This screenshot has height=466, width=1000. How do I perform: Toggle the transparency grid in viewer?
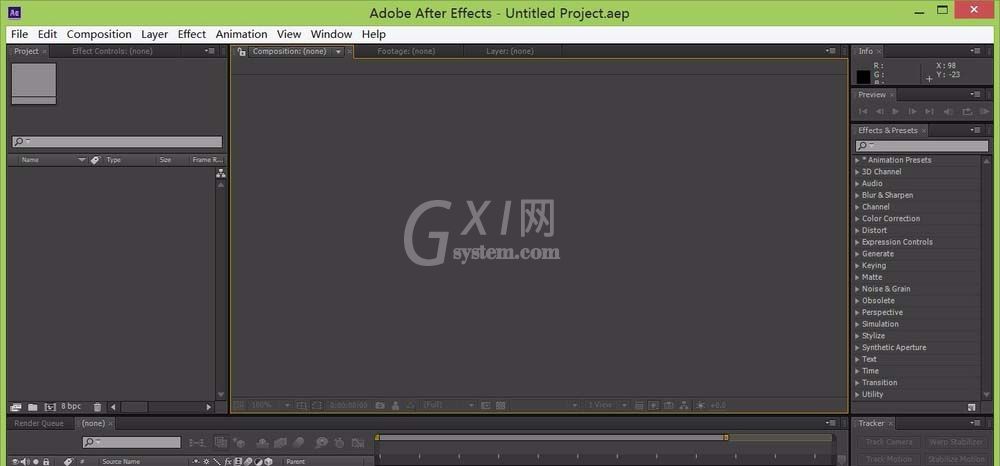coord(501,405)
